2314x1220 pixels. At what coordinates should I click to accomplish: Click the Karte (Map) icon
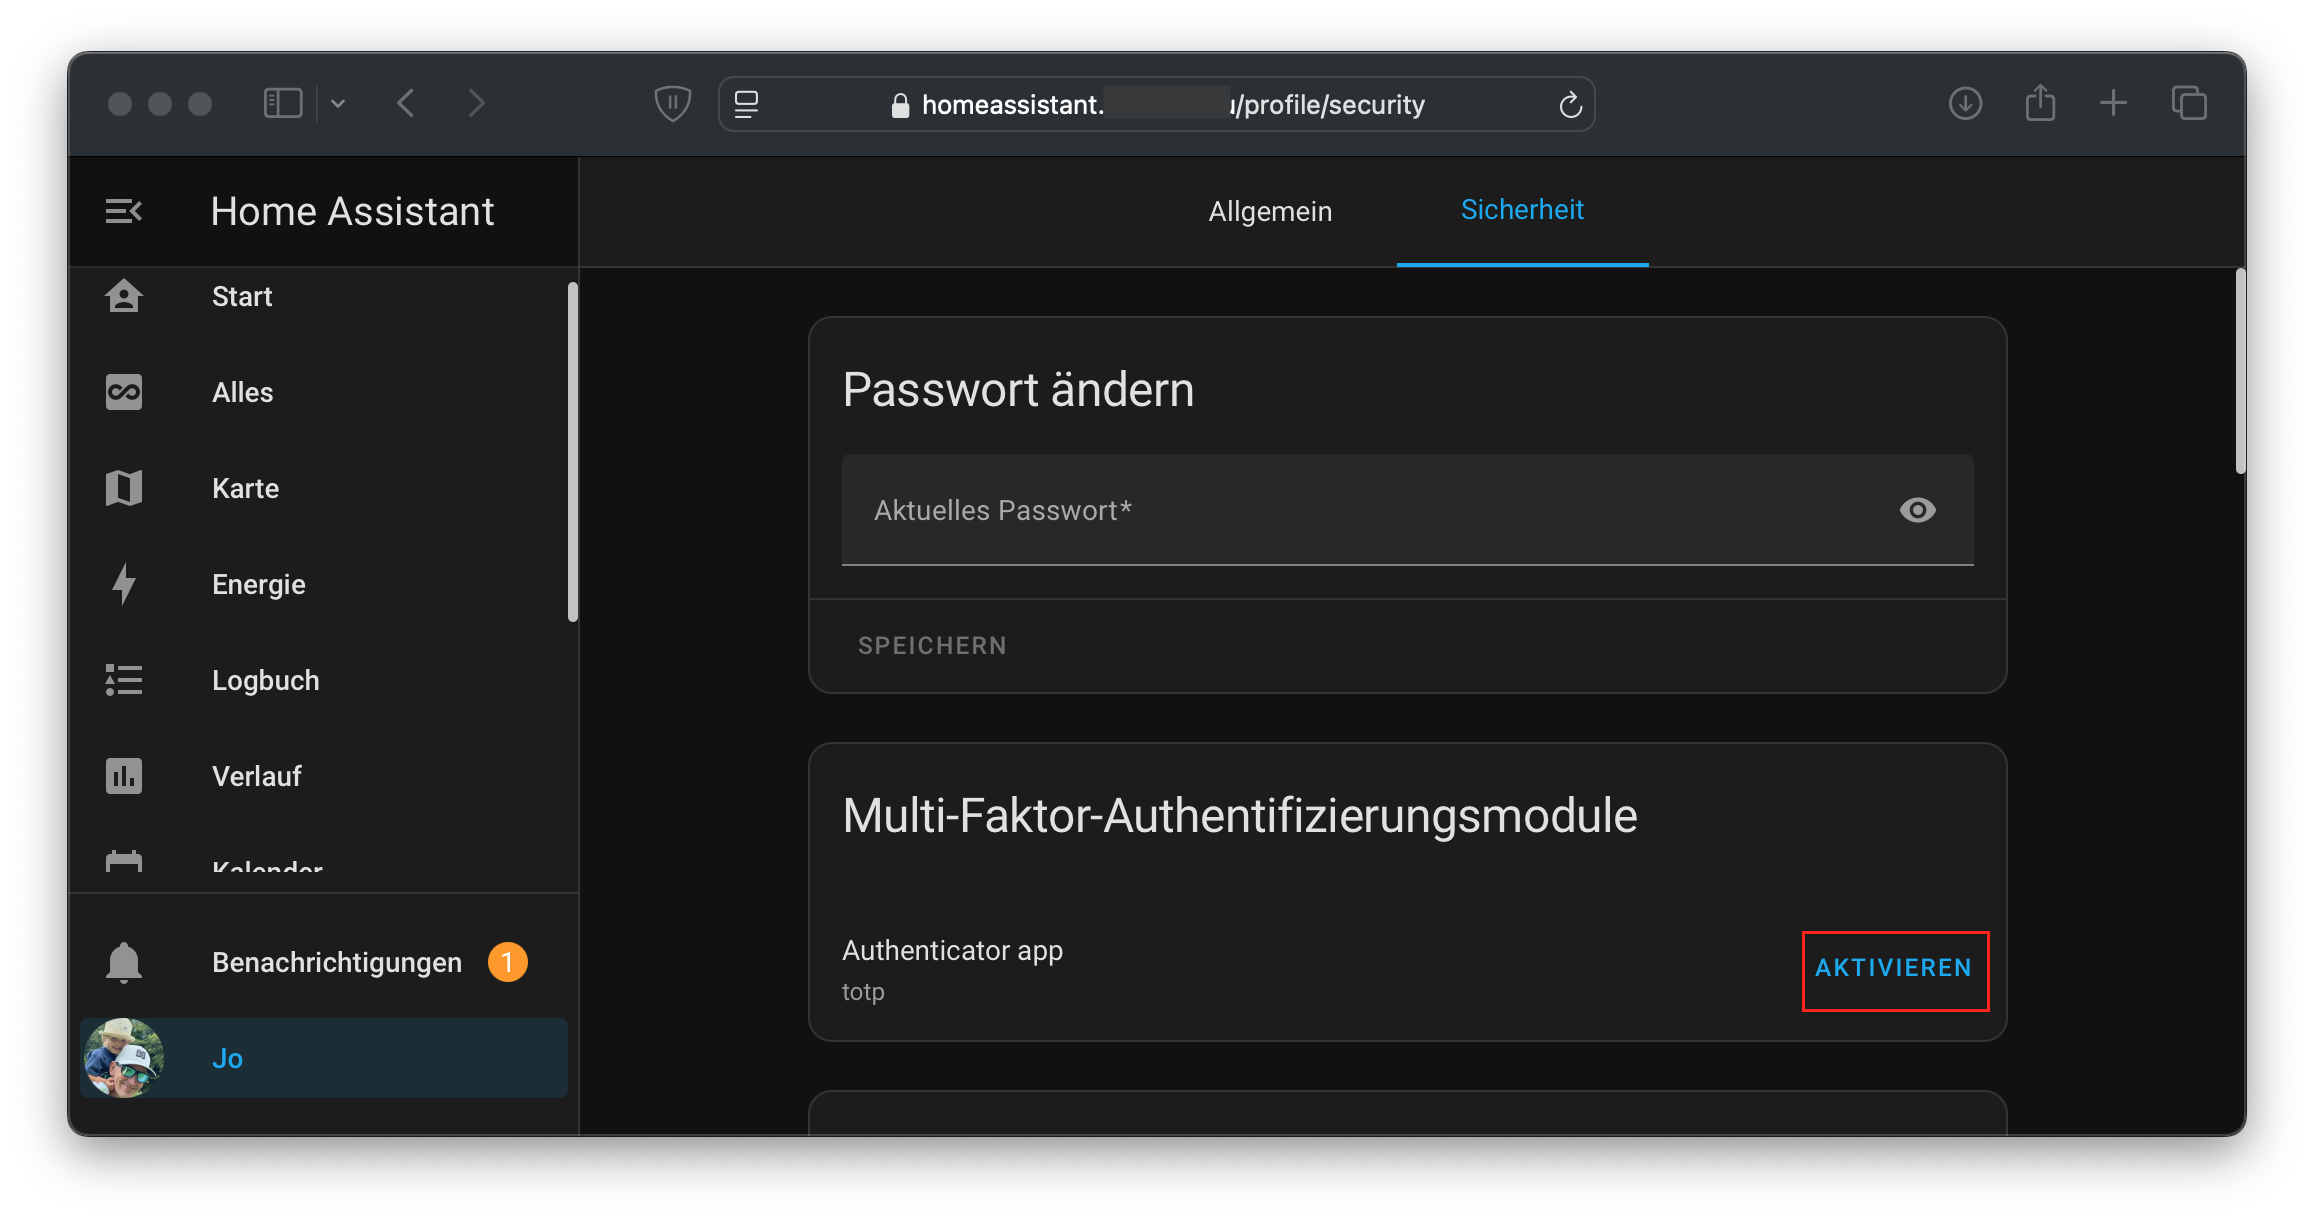click(x=125, y=488)
